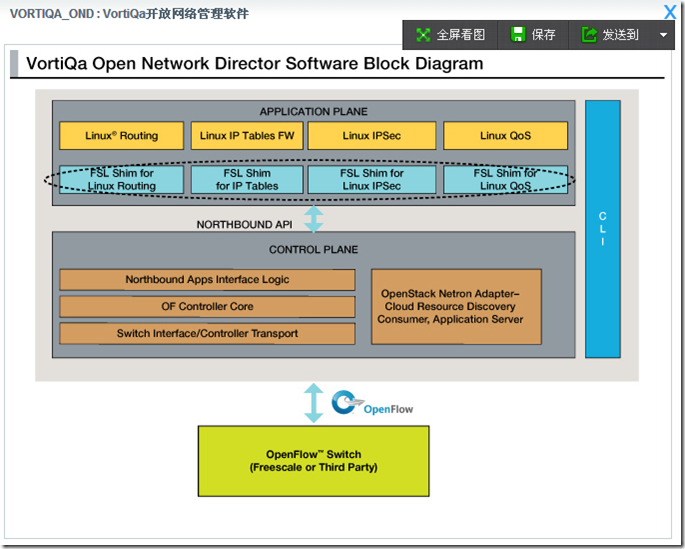Click FSL Shim for Linux IPSec block
The width and height of the screenshot is (685, 549).
point(372,180)
